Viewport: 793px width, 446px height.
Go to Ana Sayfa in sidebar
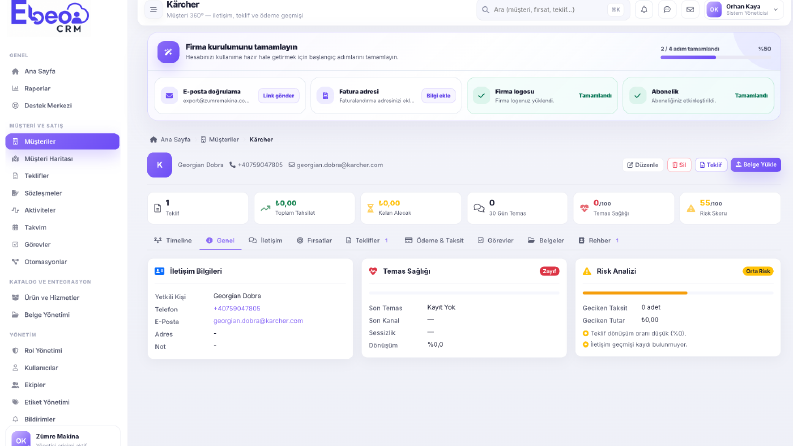(x=62, y=71)
